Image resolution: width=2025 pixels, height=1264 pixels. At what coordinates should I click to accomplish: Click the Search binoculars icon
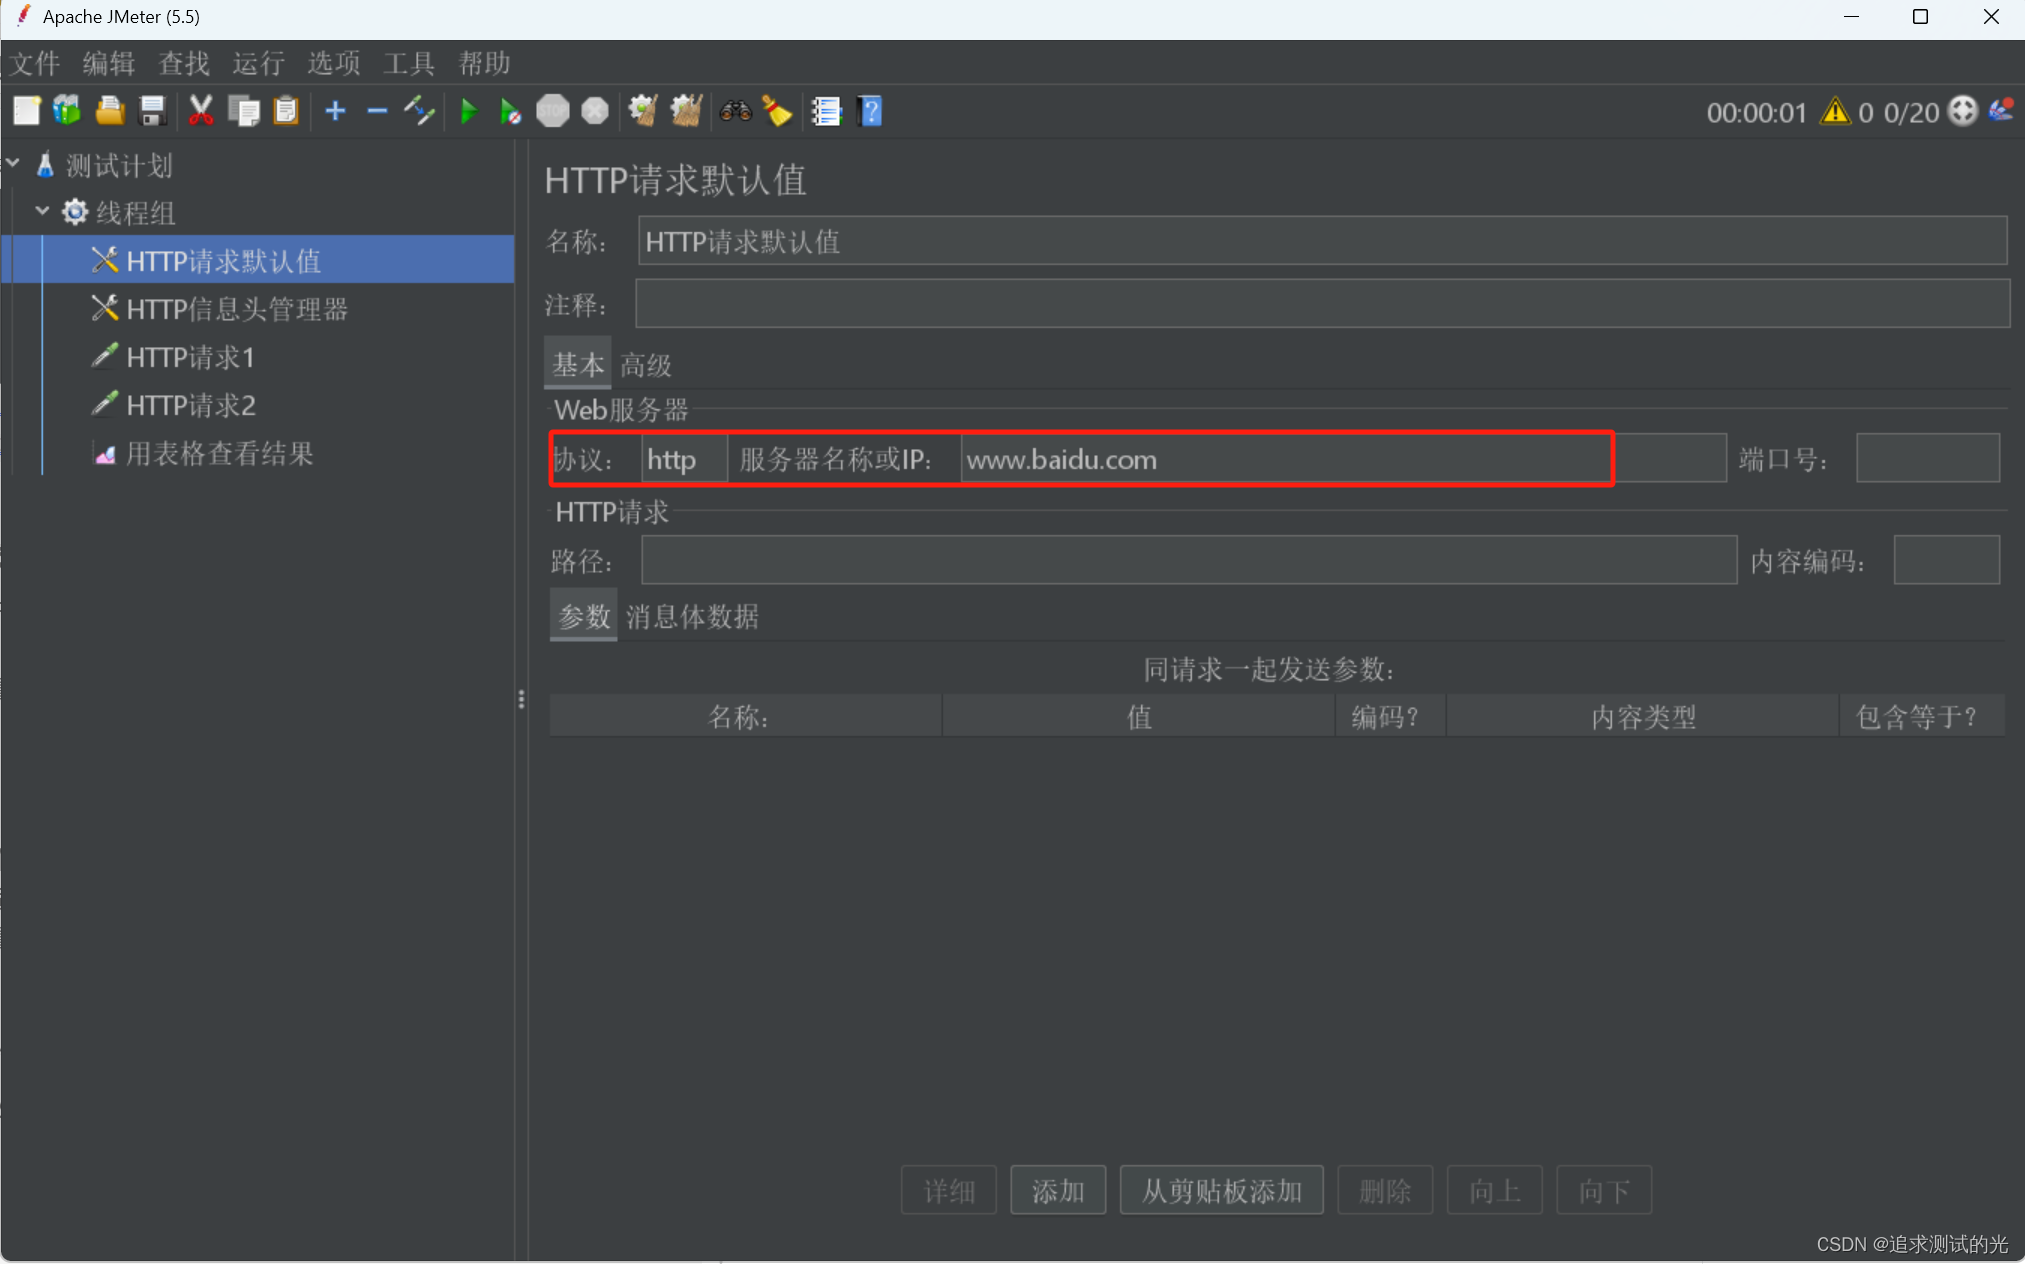pyautogui.click(x=735, y=111)
